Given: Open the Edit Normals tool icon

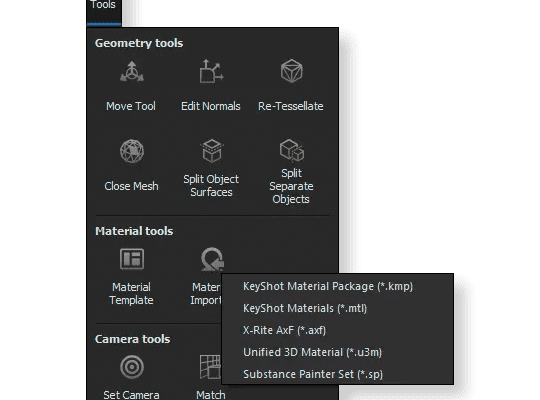Looking at the screenshot, I should tap(211, 71).
